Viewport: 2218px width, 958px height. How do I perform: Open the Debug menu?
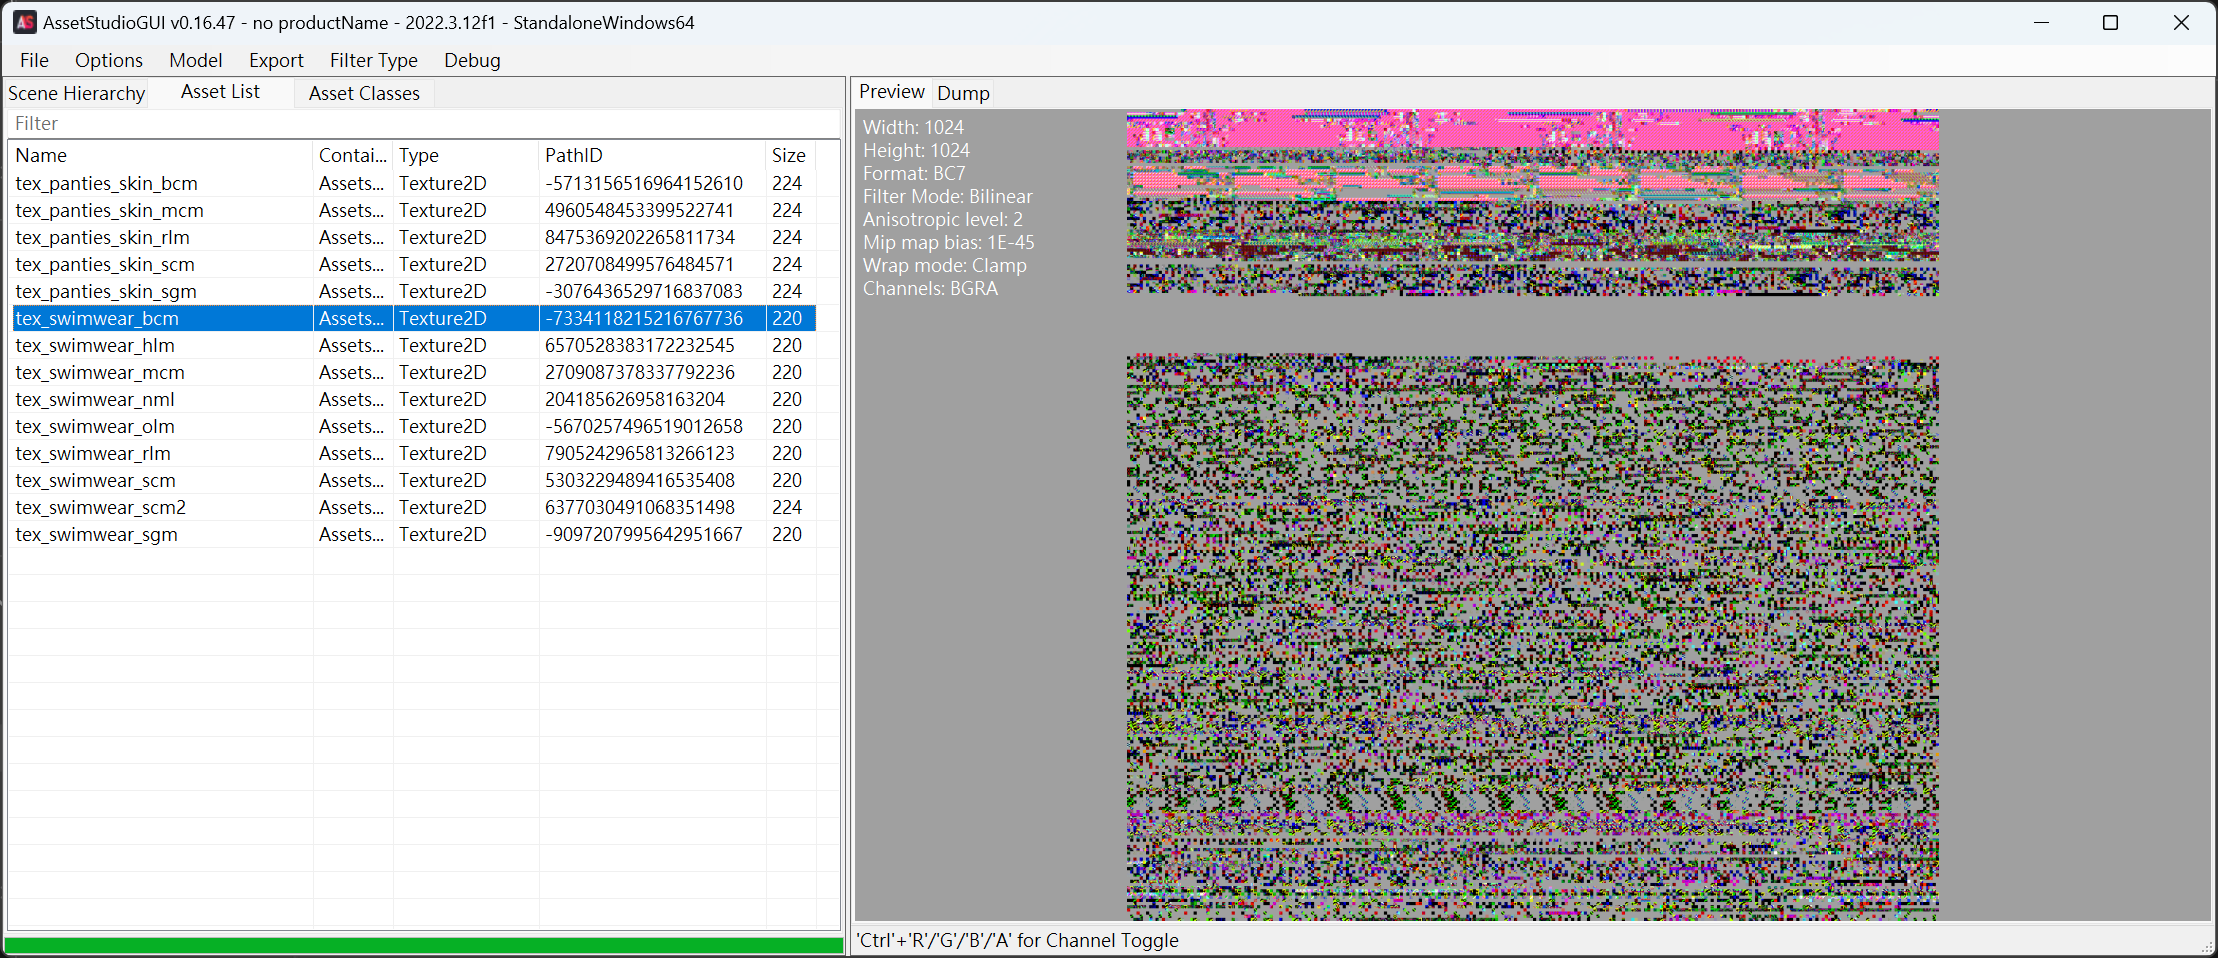(x=472, y=60)
